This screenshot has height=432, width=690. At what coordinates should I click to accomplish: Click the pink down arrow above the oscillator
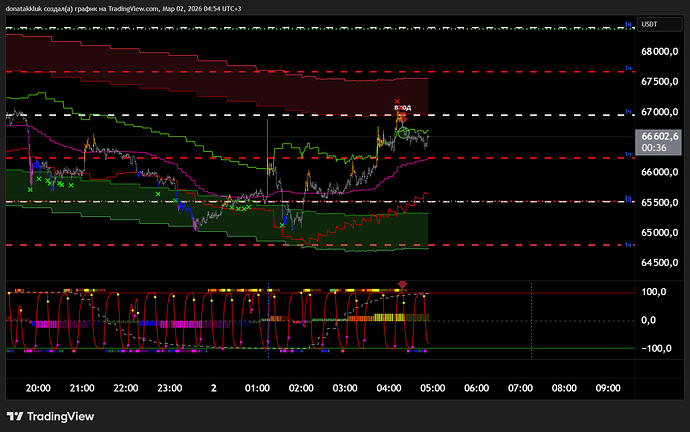(x=402, y=285)
